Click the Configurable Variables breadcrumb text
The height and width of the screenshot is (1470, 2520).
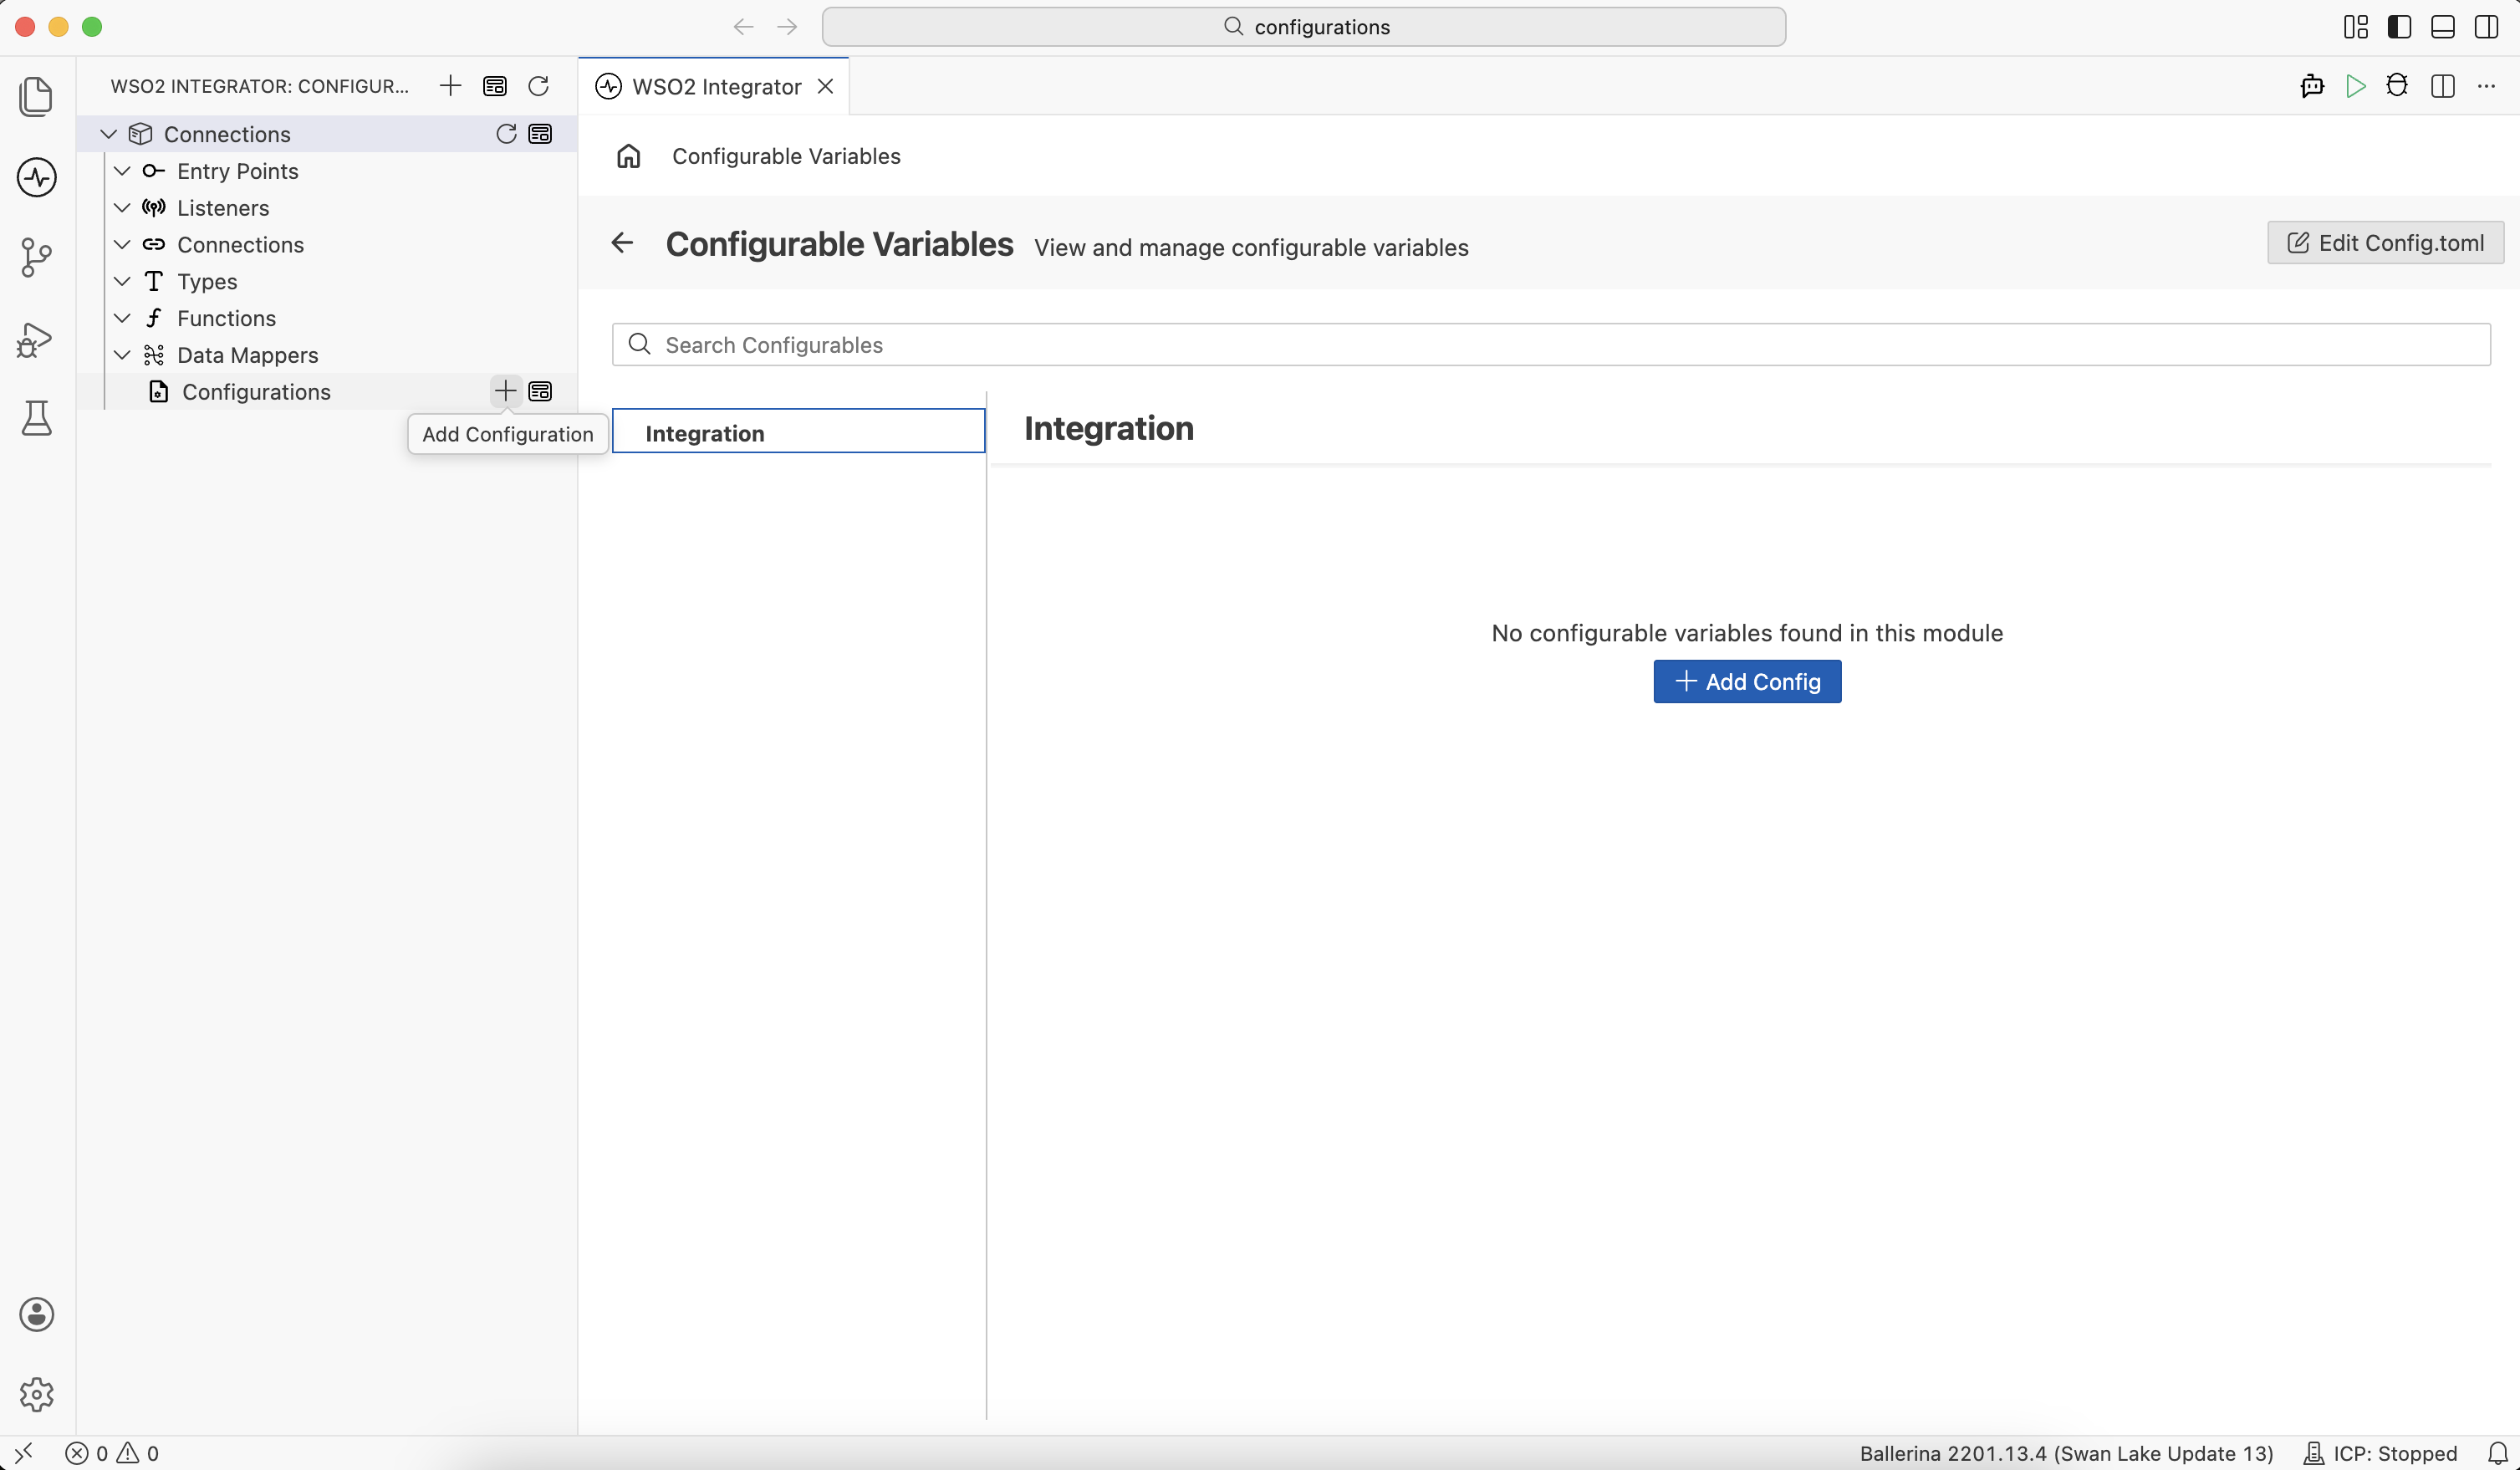pyautogui.click(x=786, y=156)
